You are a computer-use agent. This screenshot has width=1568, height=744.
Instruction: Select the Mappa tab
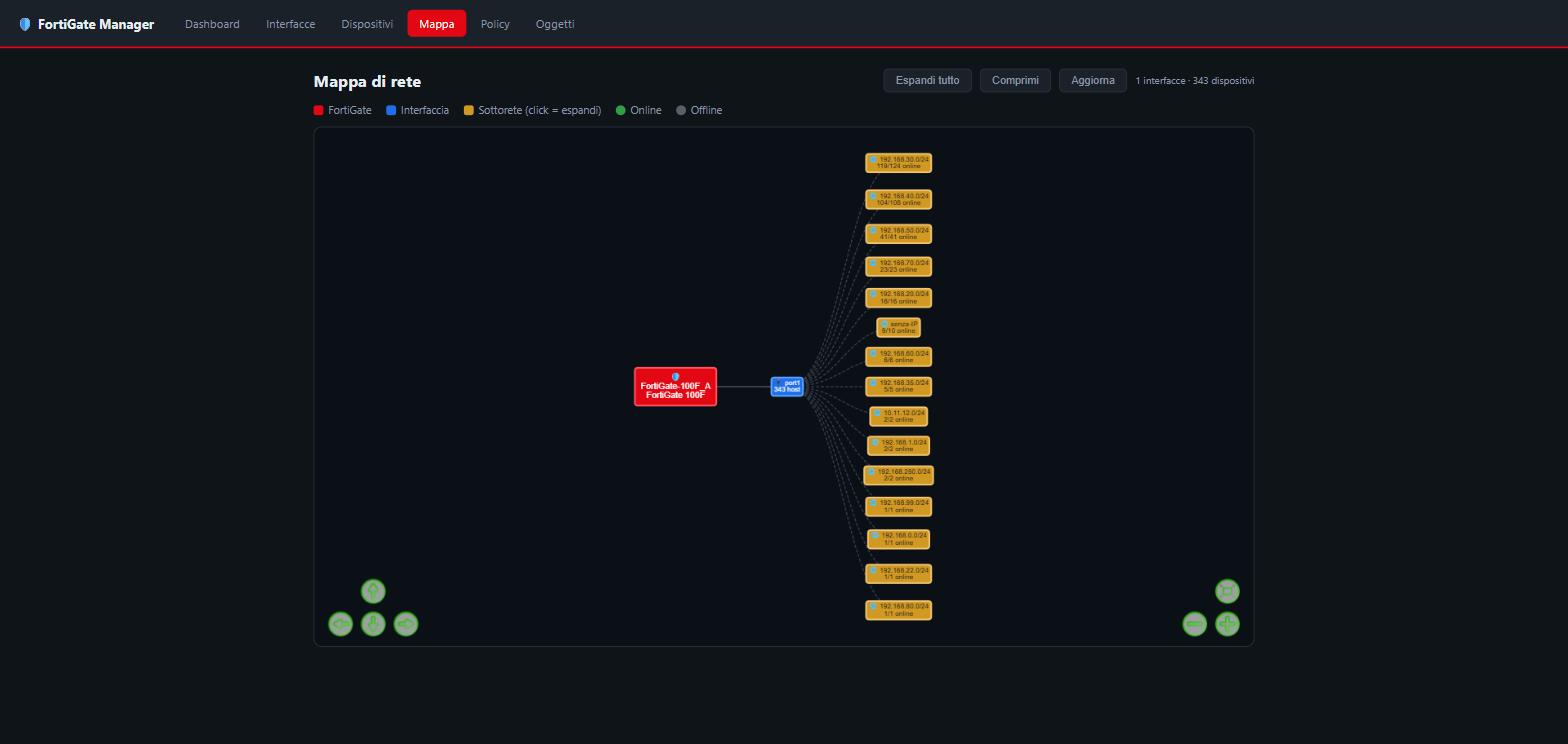pos(437,24)
